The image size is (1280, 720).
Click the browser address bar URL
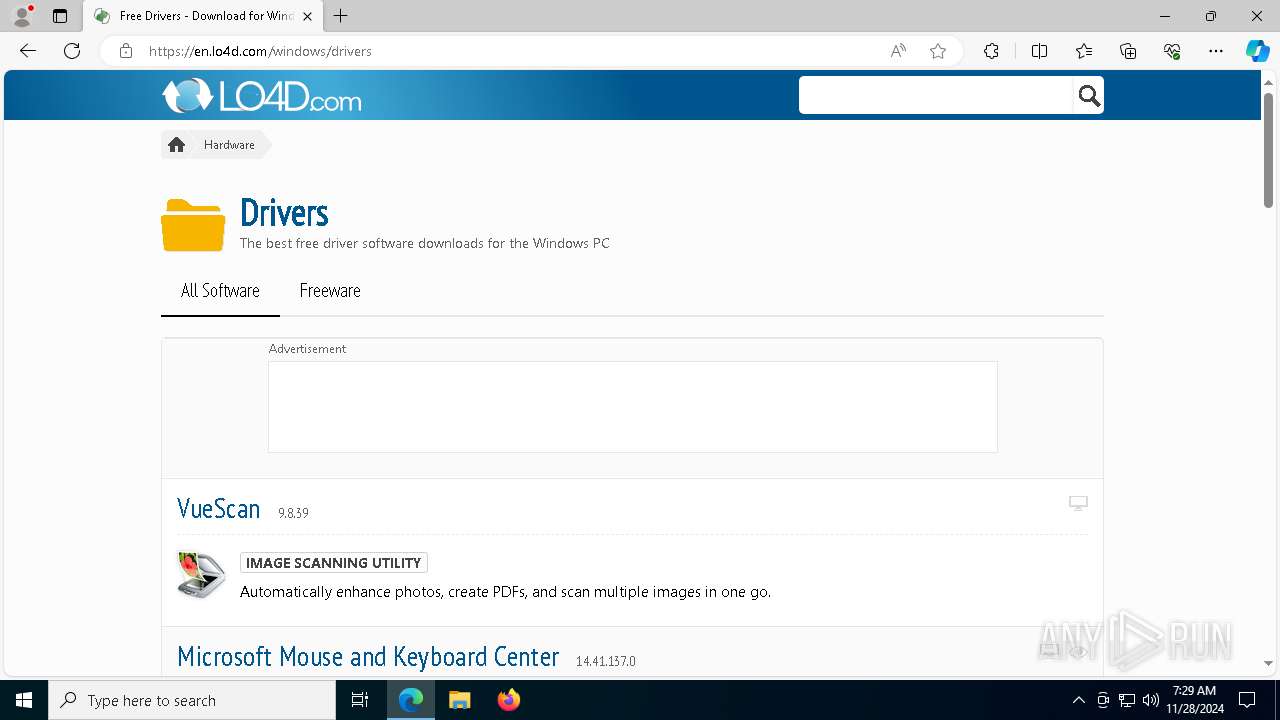click(x=260, y=51)
